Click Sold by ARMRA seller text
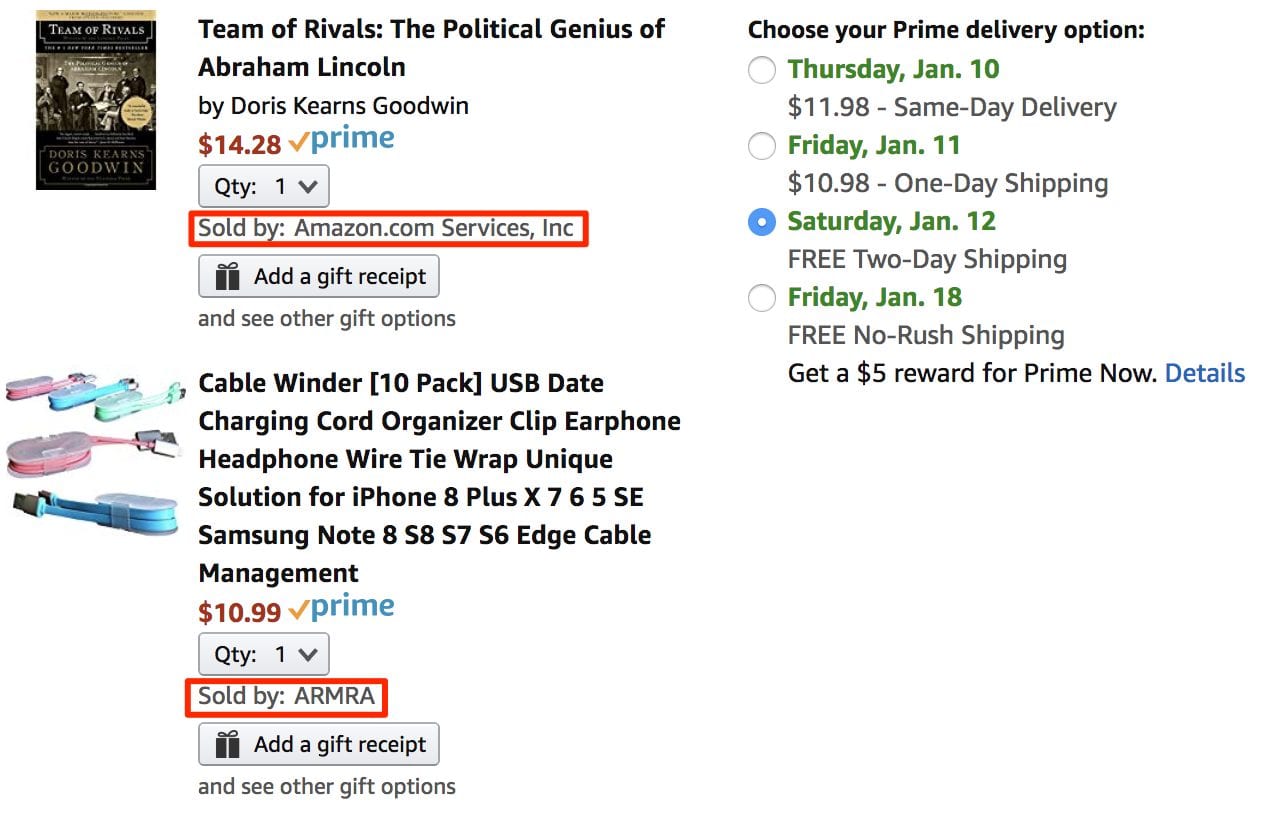The height and width of the screenshot is (822, 1276). pyautogui.click(x=286, y=697)
